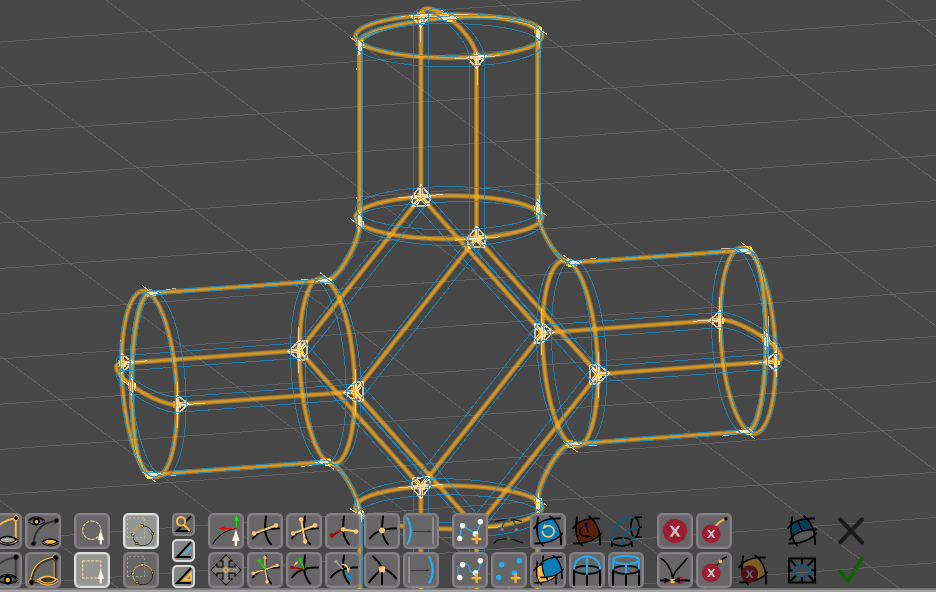Cancel with the black X button
The height and width of the screenshot is (592, 936).
[851, 531]
